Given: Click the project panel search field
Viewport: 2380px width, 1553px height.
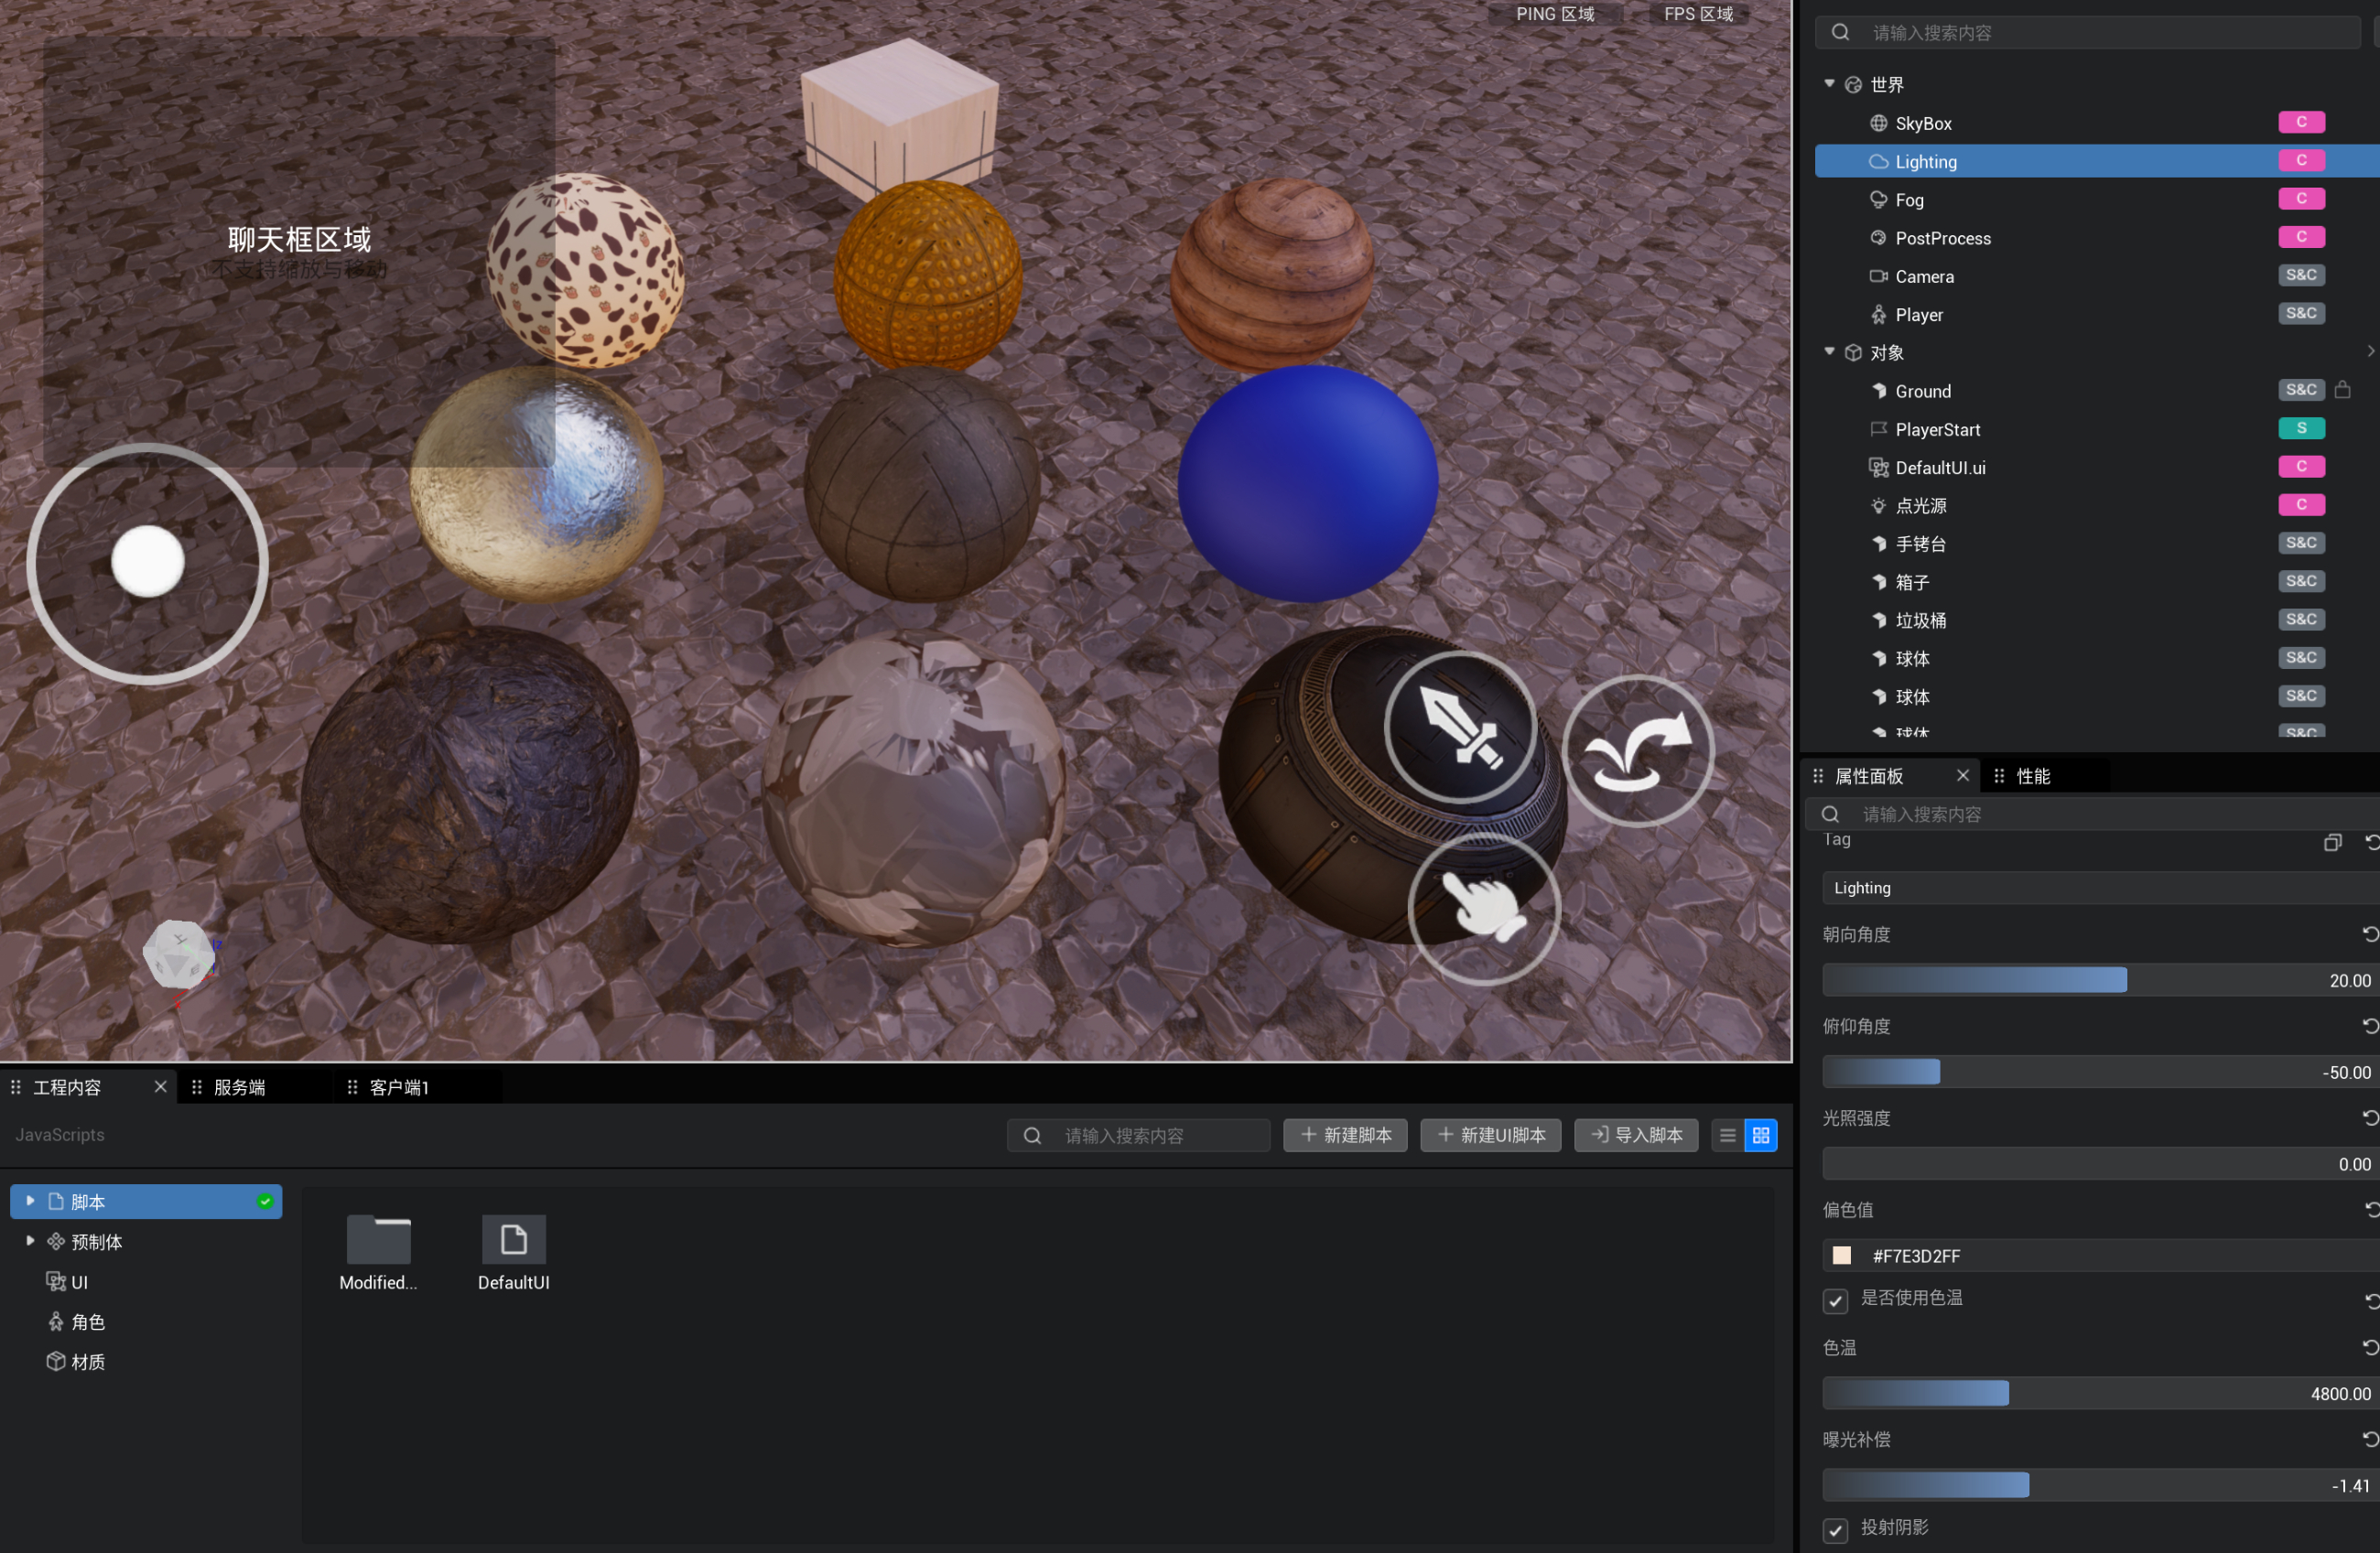Looking at the screenshot, I should click(x=1139, y=1135).
